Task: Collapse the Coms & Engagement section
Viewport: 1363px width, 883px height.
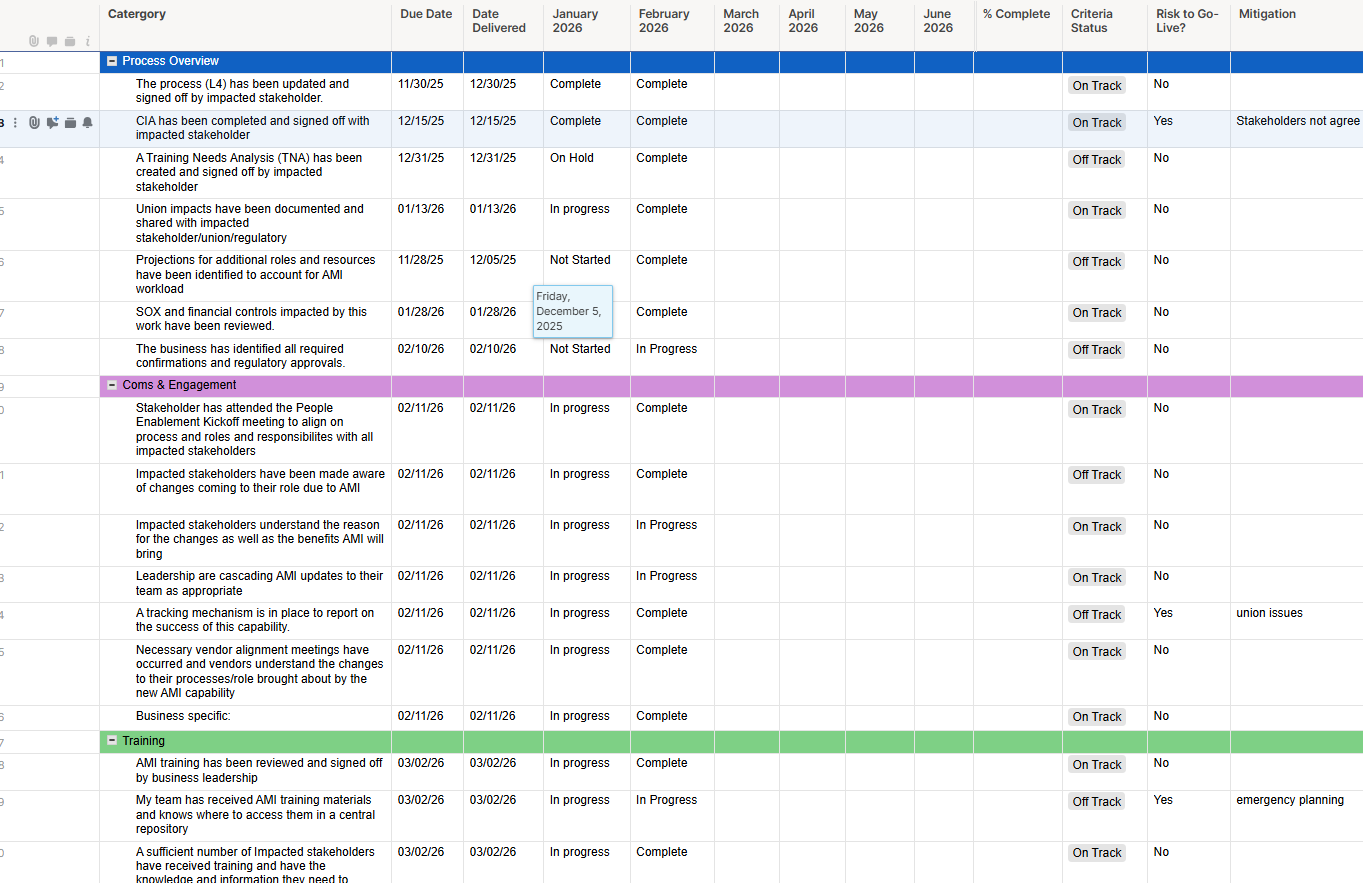Action: pos(112,385)
